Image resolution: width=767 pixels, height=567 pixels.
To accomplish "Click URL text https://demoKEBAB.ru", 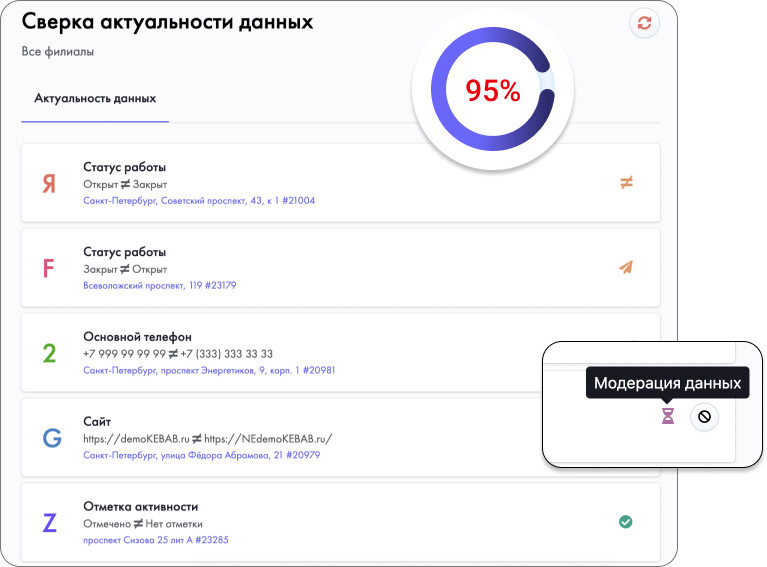I will (x=136, y=439).
